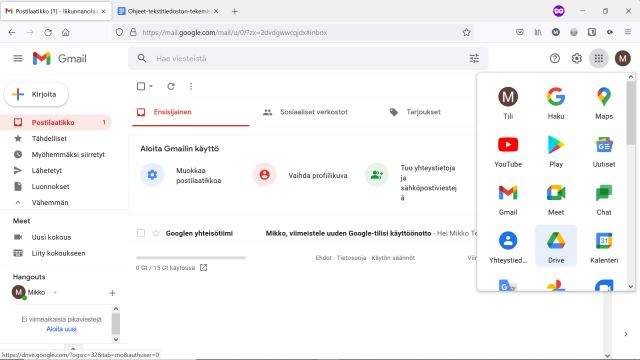640x360 pixels.
Task: Open Uutiset news app
Action: click(x=604, y=151)
